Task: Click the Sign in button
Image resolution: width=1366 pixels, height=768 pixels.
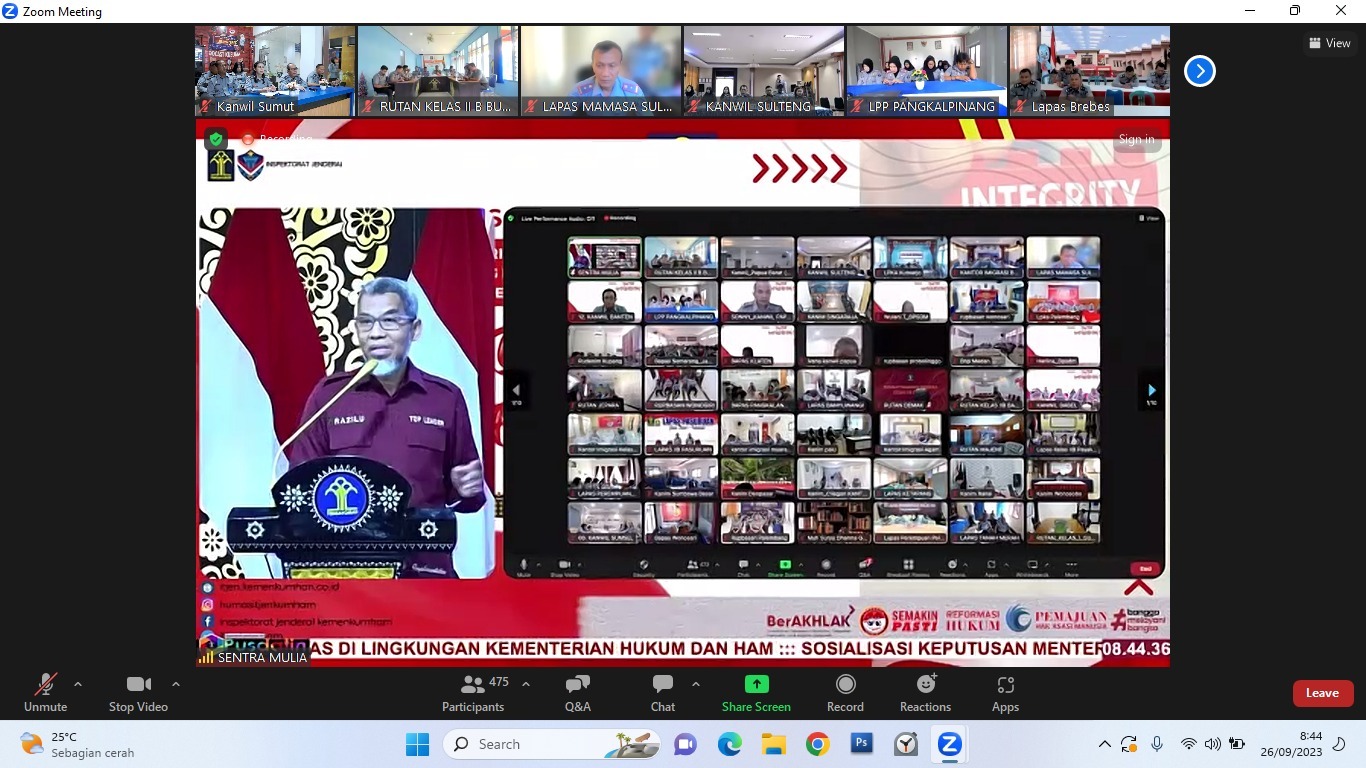Action: pos(1136,139)
